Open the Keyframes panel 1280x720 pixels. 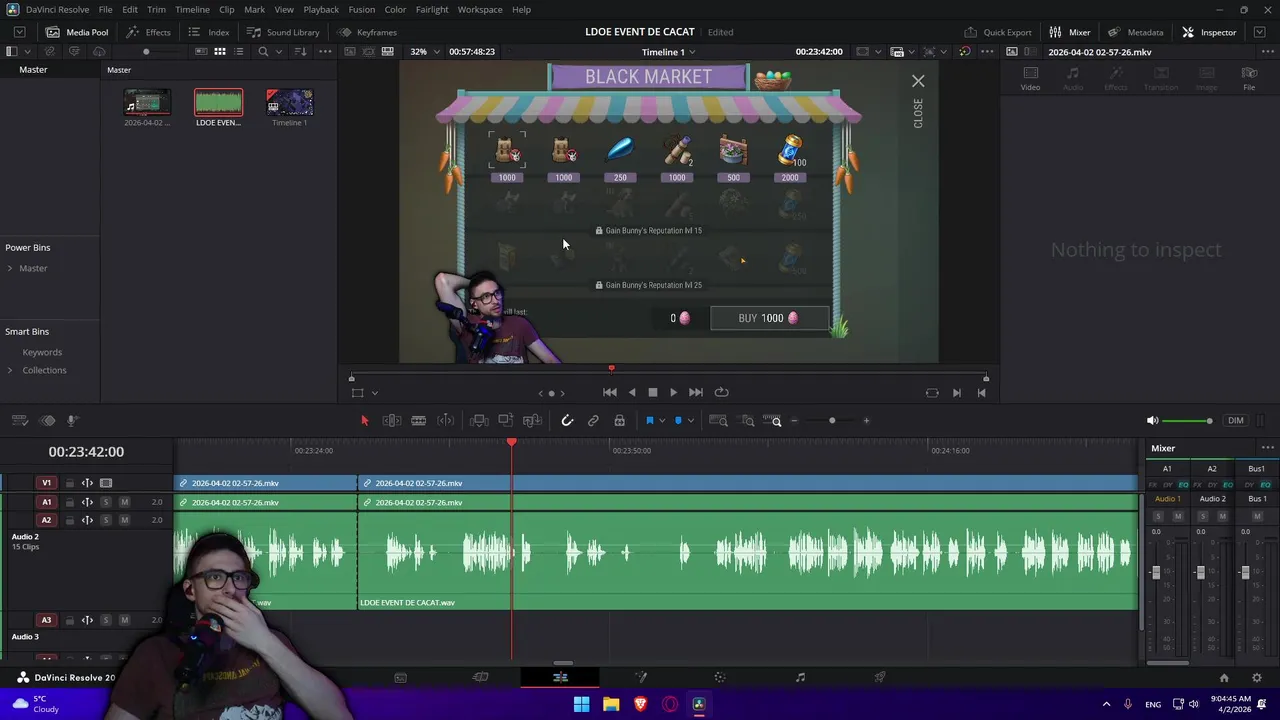pyautogui.click(x=367, y=32)
